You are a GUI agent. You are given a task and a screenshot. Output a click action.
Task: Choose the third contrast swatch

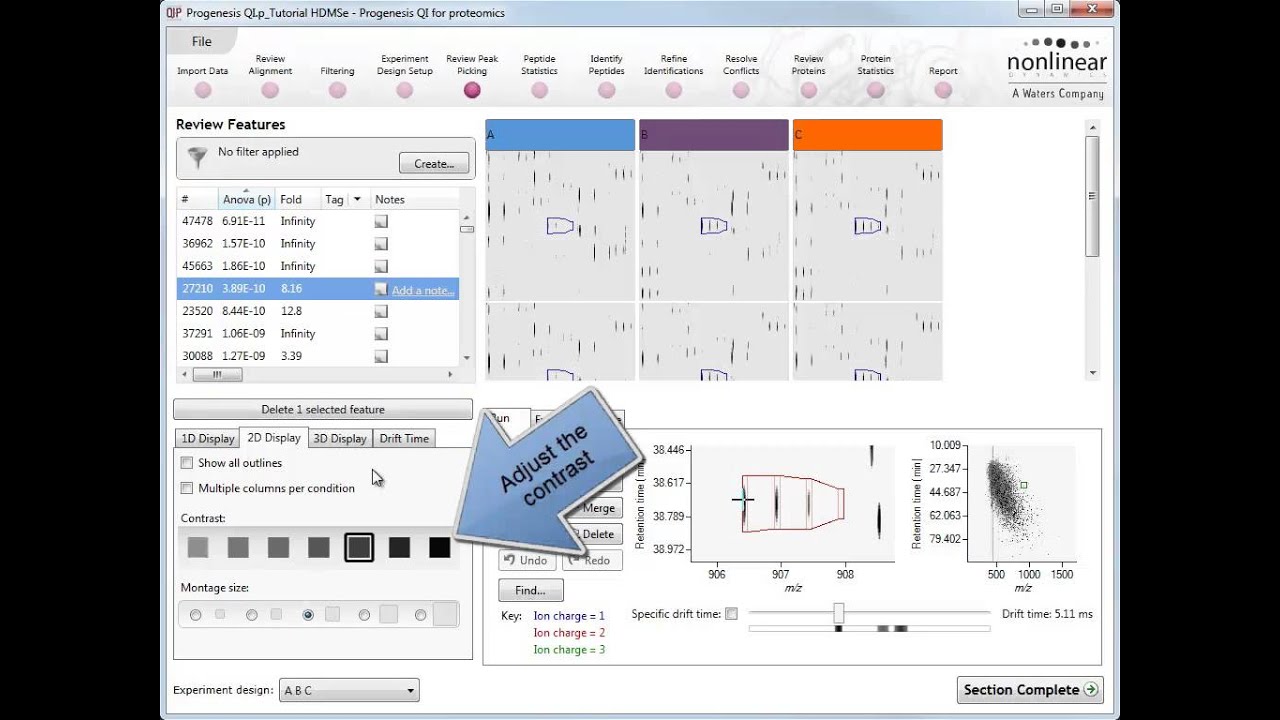pos(278,547)
